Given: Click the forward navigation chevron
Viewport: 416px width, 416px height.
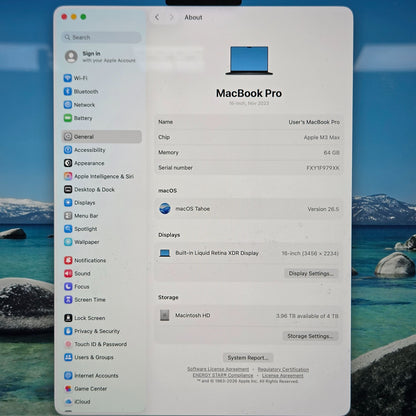Looking at the screenshot, I should tap(172, 17).
